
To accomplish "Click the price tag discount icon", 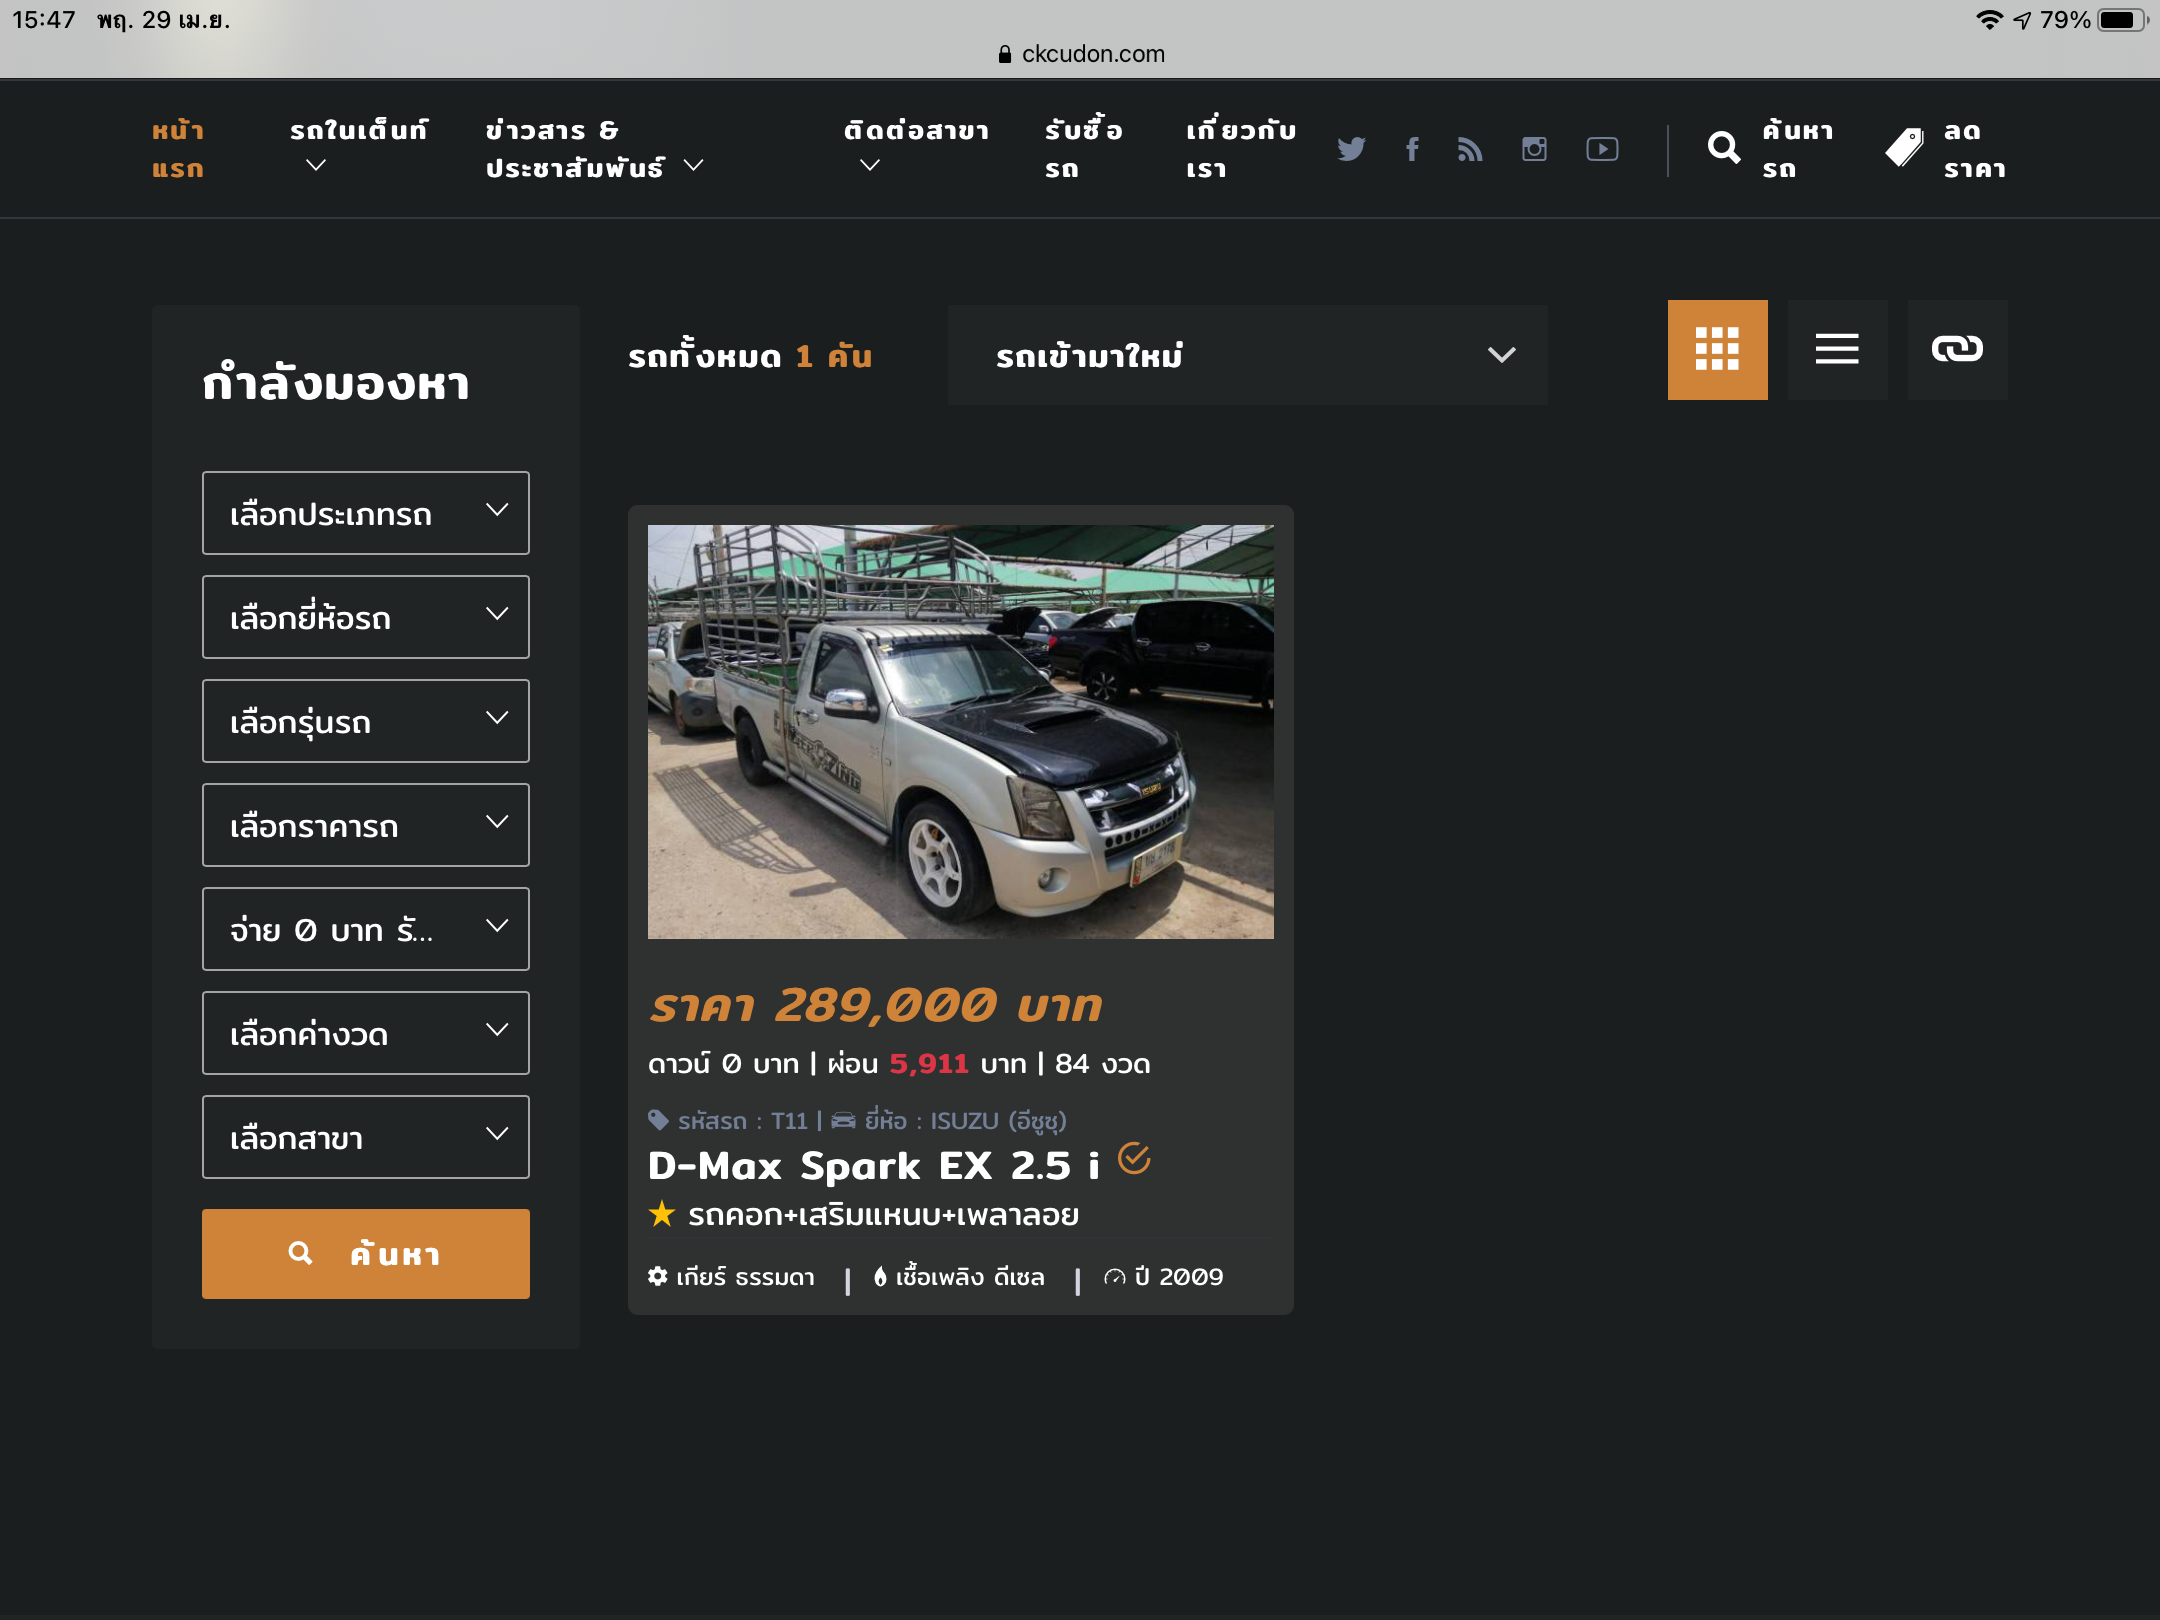I will (1904, 148).
